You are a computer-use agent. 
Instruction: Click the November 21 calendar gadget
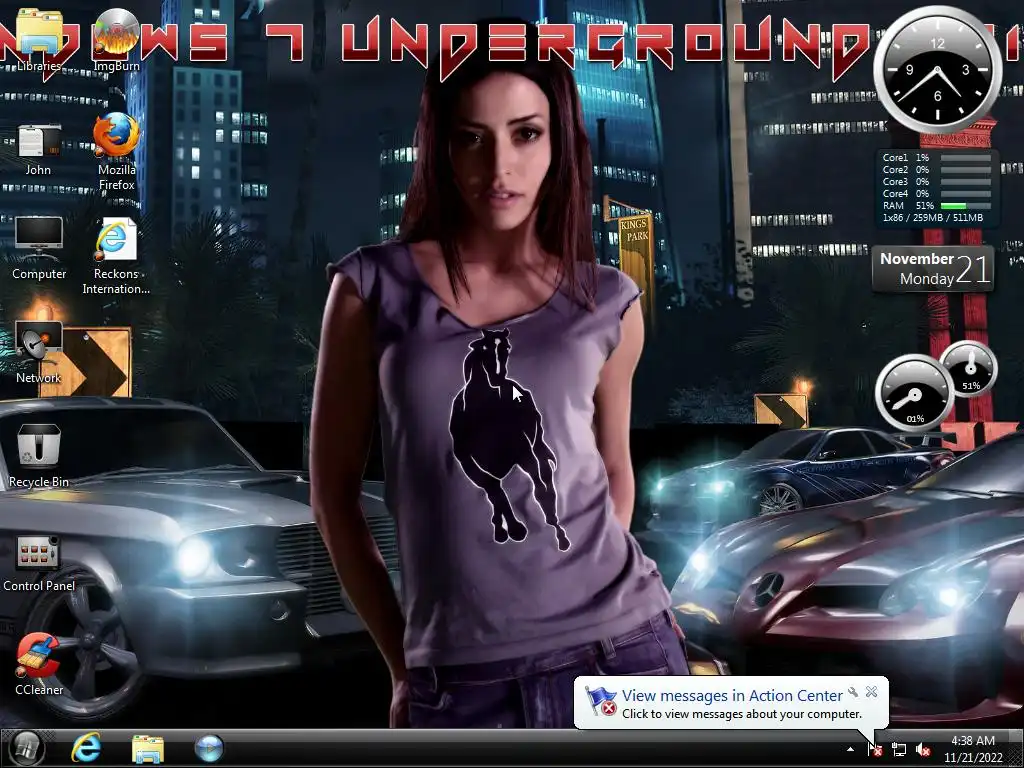(933, 268)
